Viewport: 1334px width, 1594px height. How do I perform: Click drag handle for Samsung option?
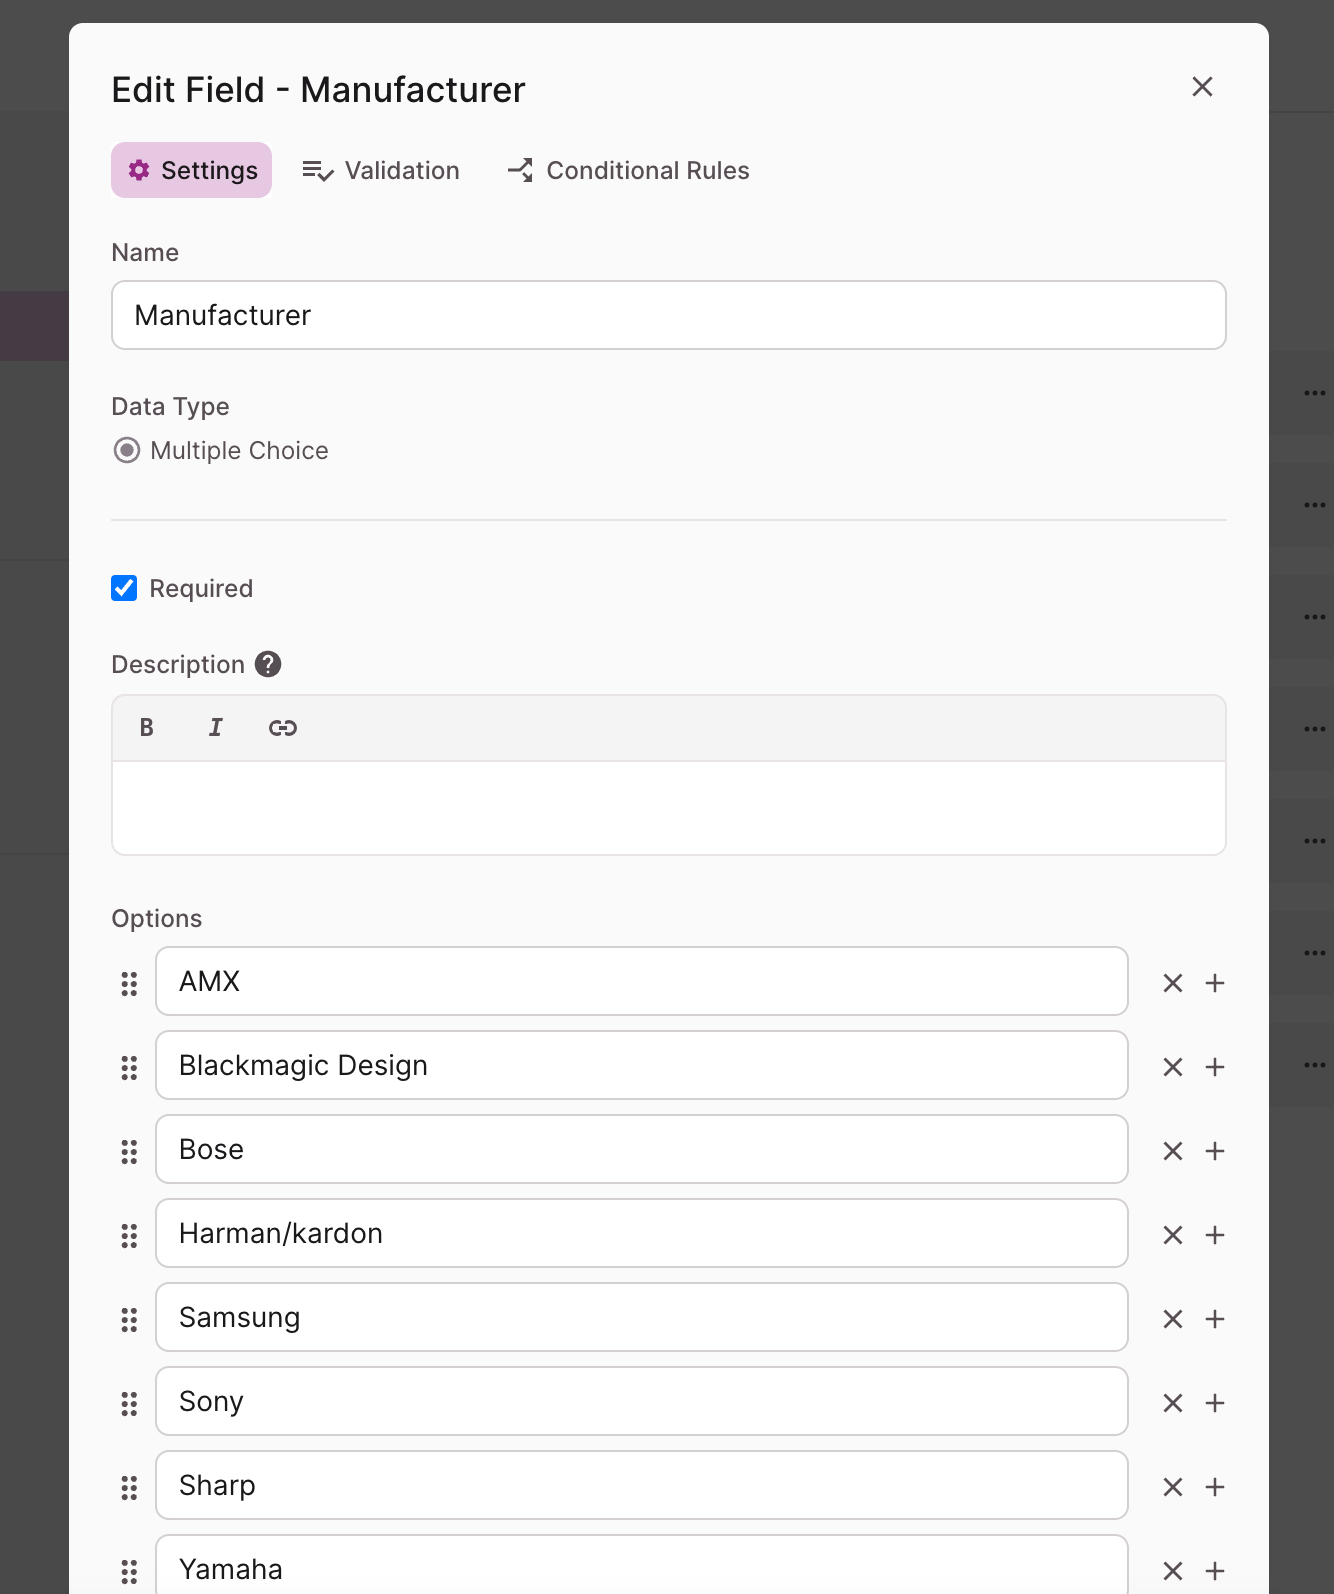(129, 1319)
